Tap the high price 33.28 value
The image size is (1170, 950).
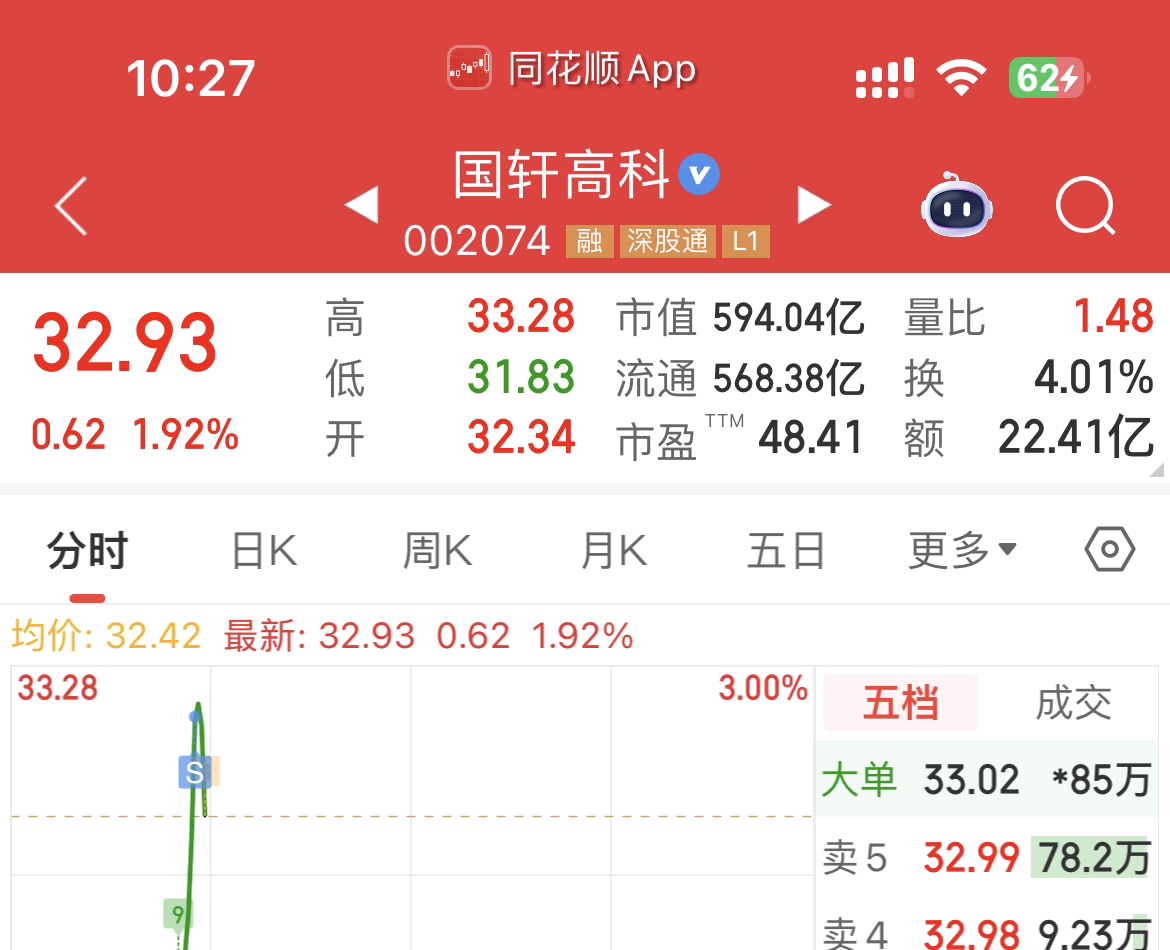click(x=521, y=316)
